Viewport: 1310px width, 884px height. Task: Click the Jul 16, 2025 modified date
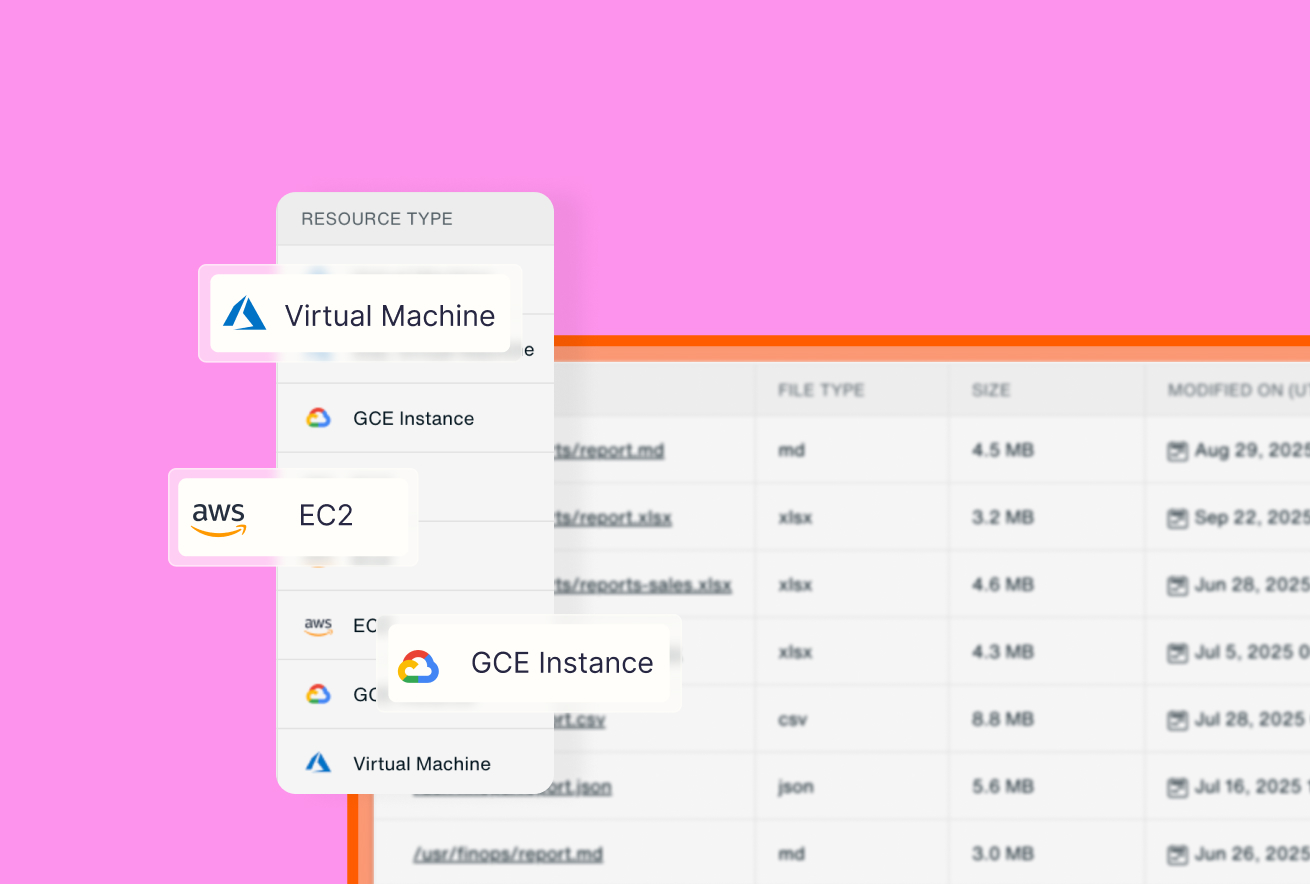[x=1252, y=787]
